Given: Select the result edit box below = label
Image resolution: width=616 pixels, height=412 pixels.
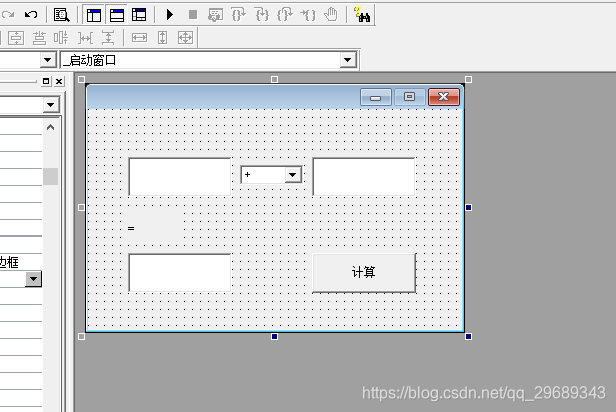Looking at the screenshot, I should [x=180, y=273].
